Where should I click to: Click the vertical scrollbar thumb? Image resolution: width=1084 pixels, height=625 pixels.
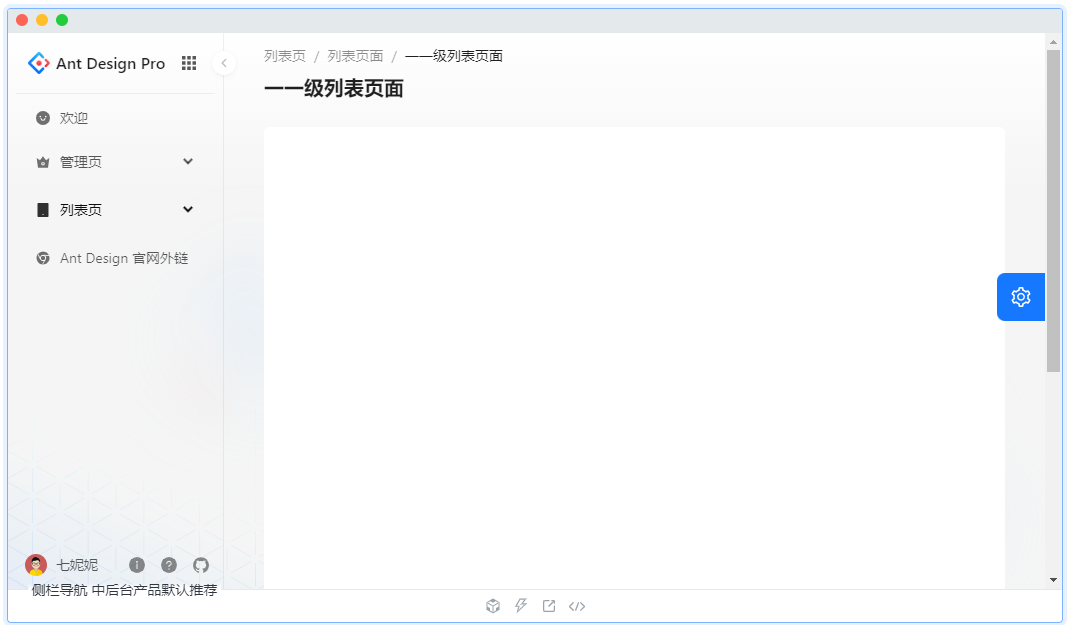point(1053,211)
